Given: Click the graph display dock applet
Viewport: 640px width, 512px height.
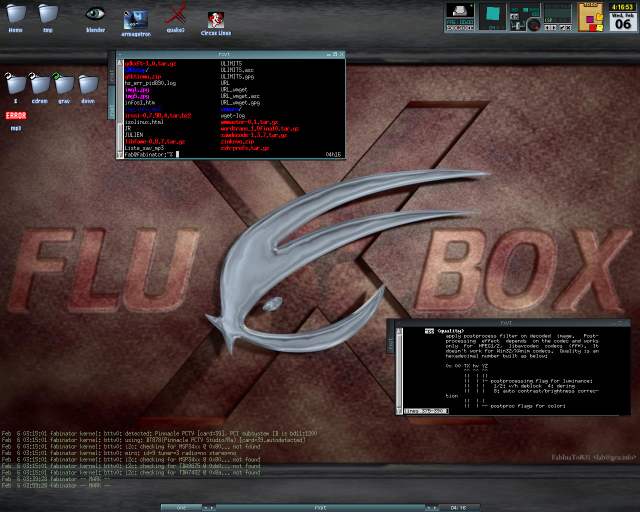Looking at the screenshot, I should point(558,14).
